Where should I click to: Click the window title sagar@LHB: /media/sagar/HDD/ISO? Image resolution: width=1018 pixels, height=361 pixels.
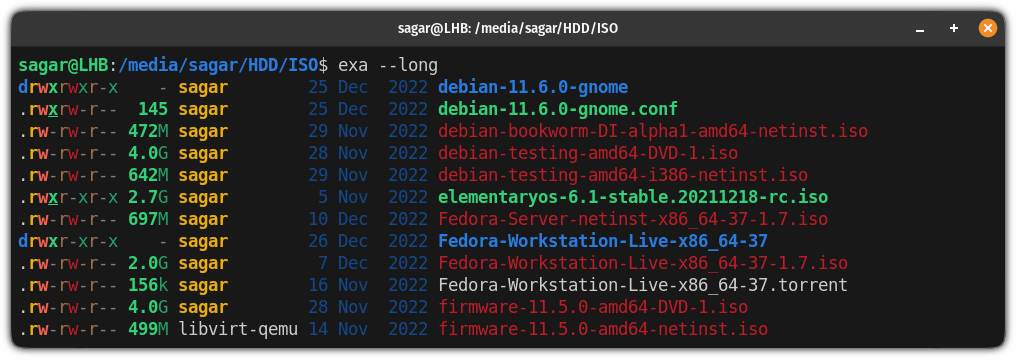point(508,29)
